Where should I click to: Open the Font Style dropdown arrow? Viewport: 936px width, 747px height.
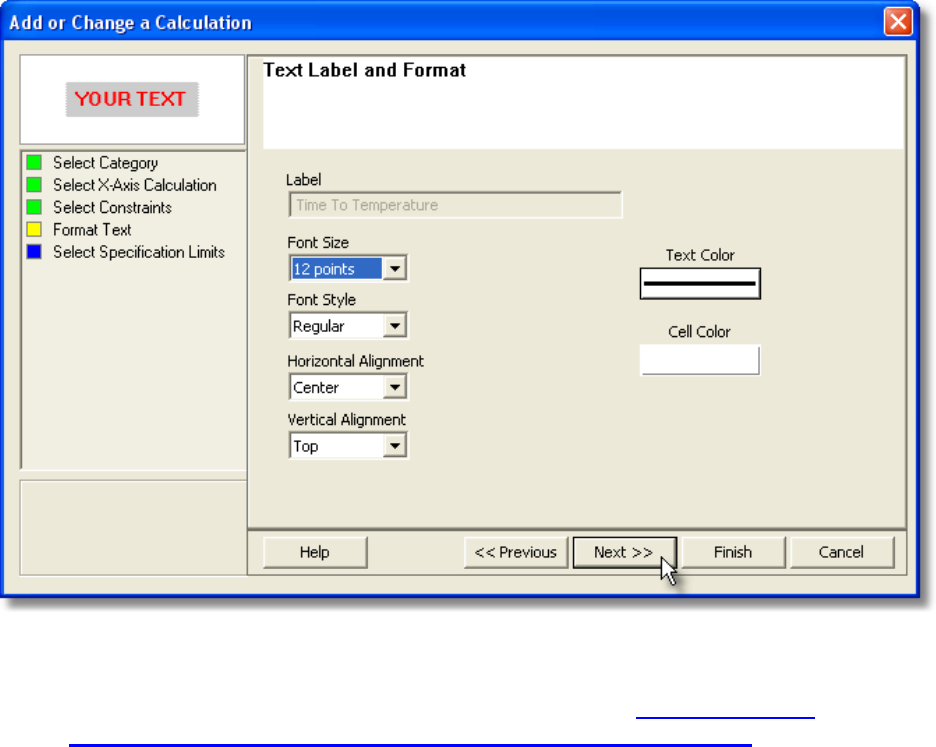[394, 326]
